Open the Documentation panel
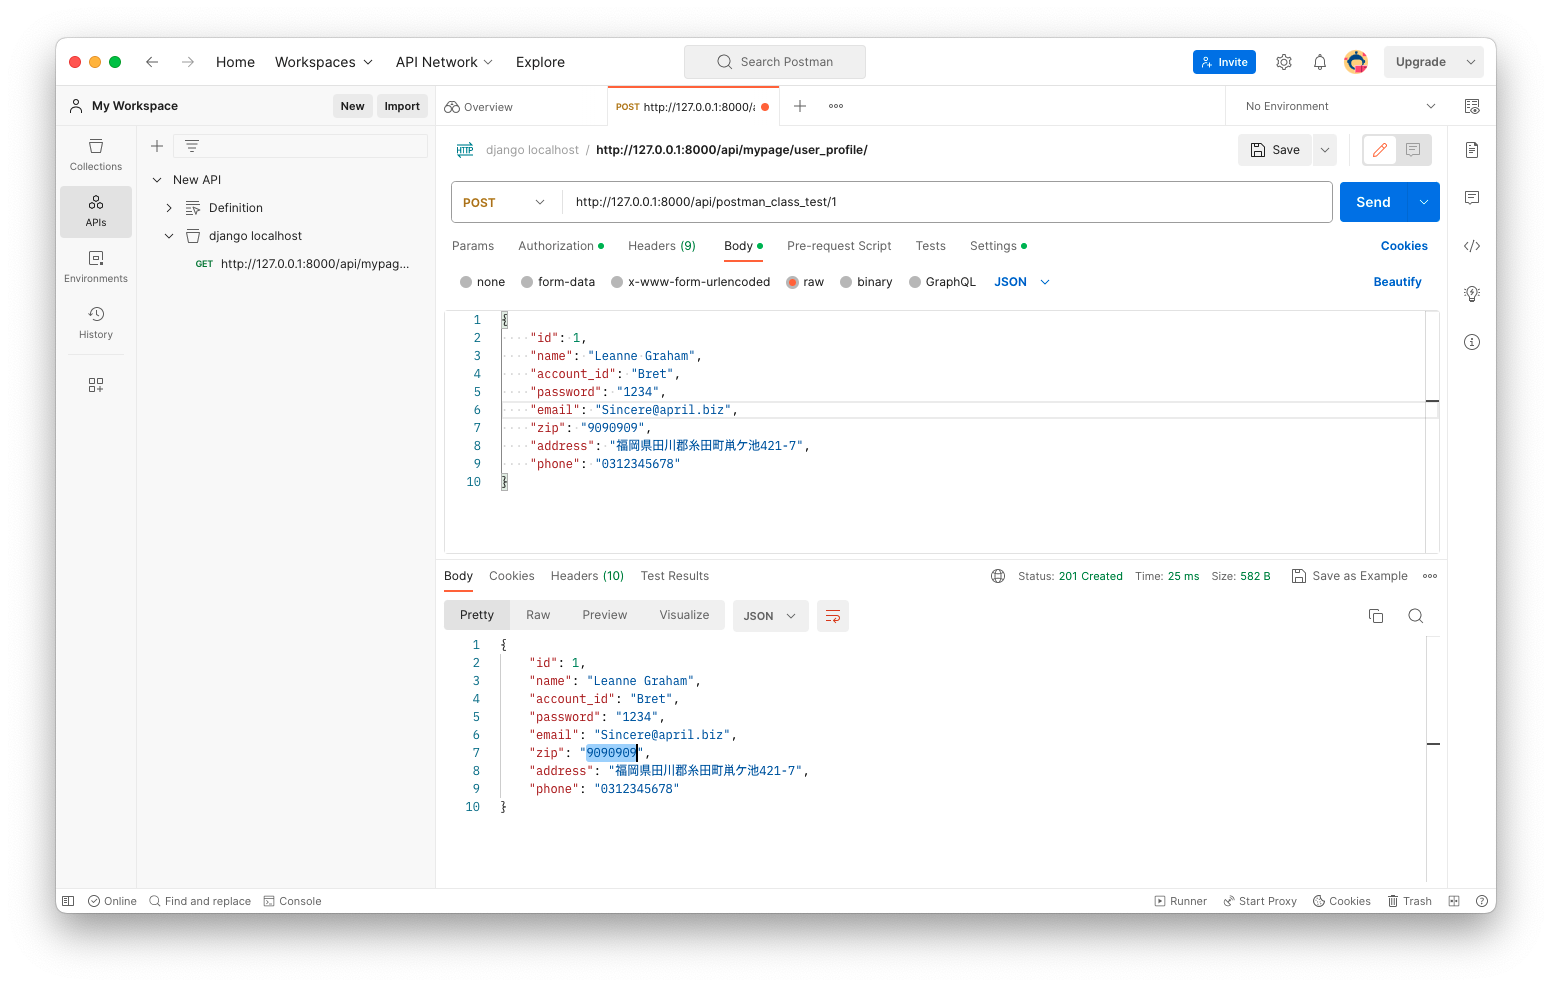Image resolution: width=1552 pixels, height=987 pixels. (x=1471, y=149)
